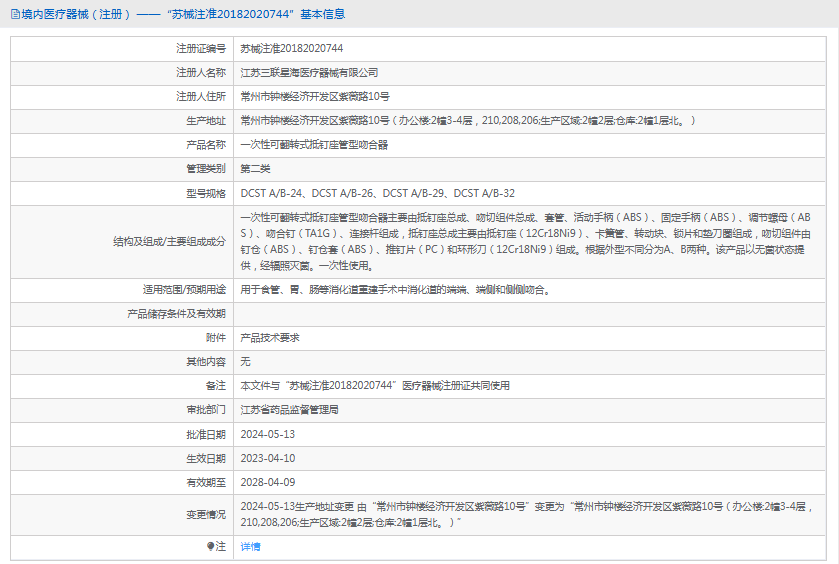Click the 产品名称 label
This screenshot has height=564, width=839.
pyautogui.click(x=206, y=144)
